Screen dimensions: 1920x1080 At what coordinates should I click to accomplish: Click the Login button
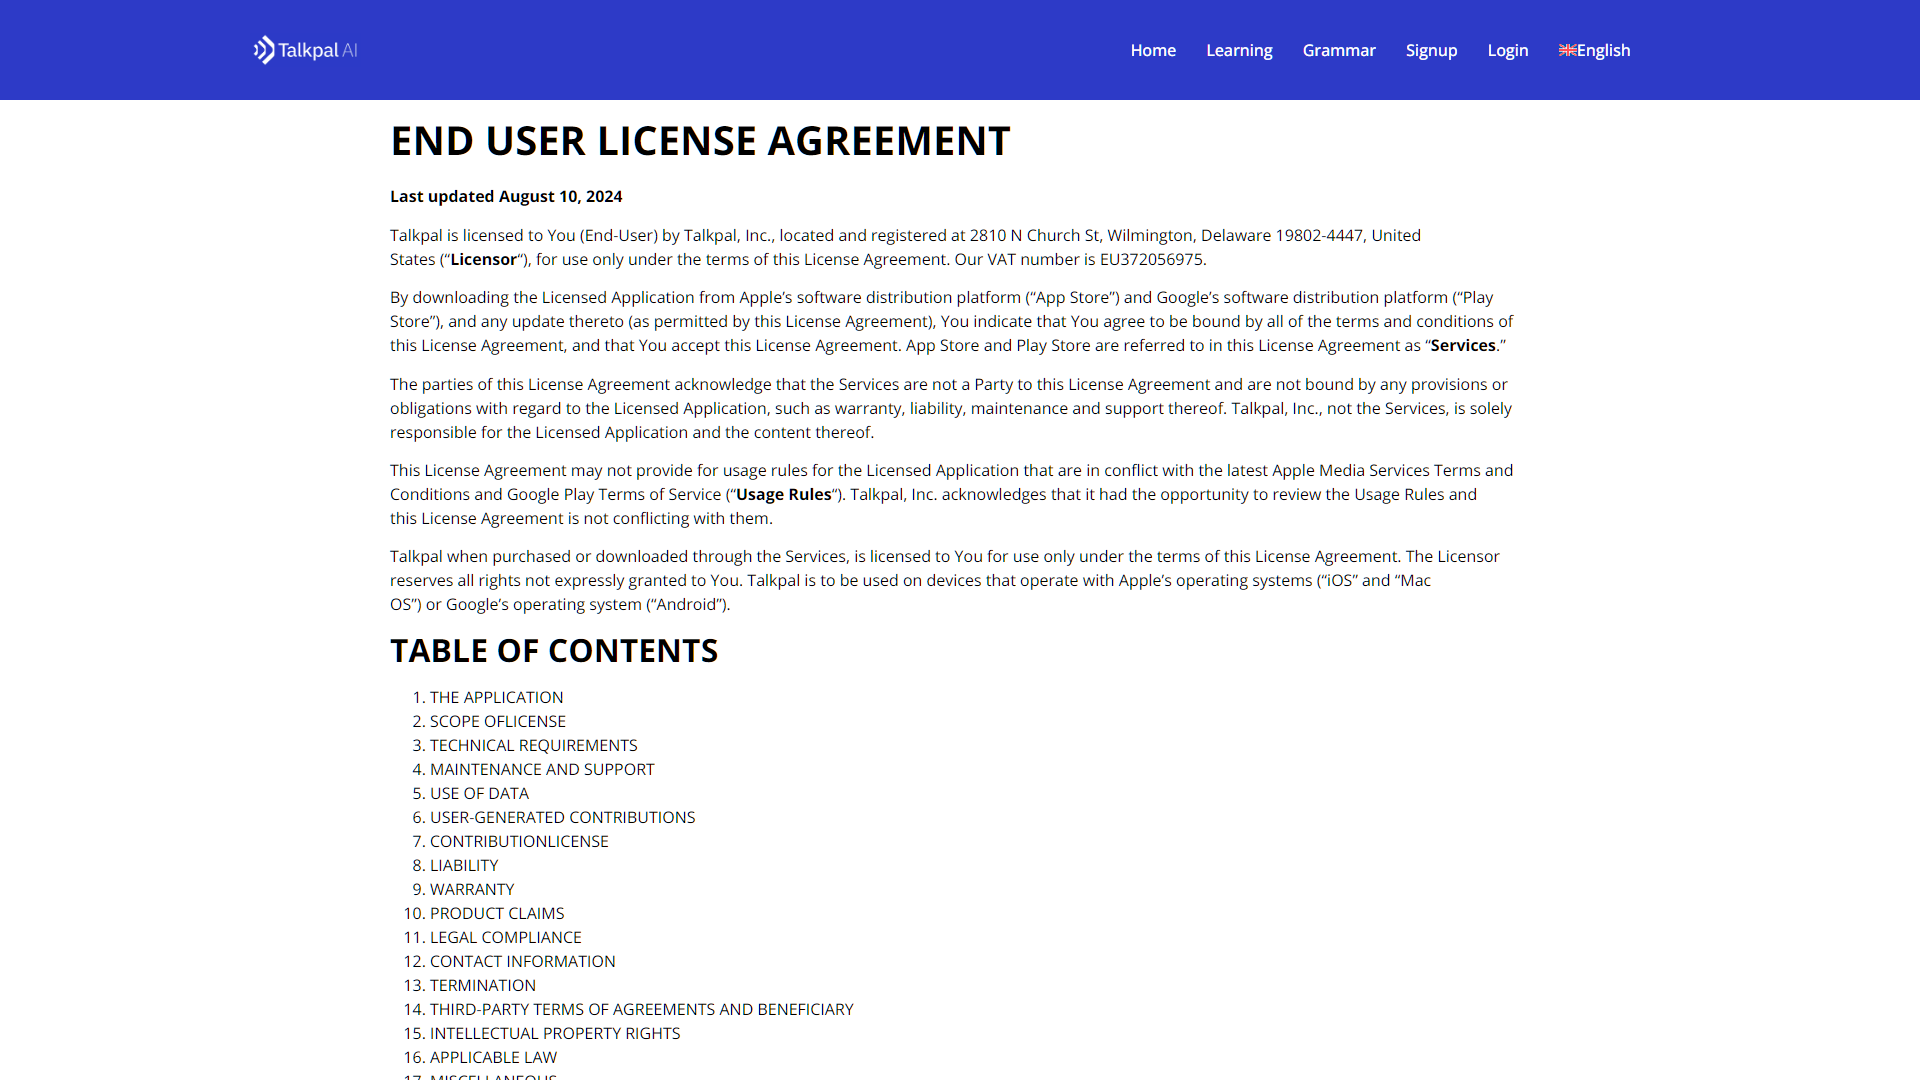(1507, 50)
